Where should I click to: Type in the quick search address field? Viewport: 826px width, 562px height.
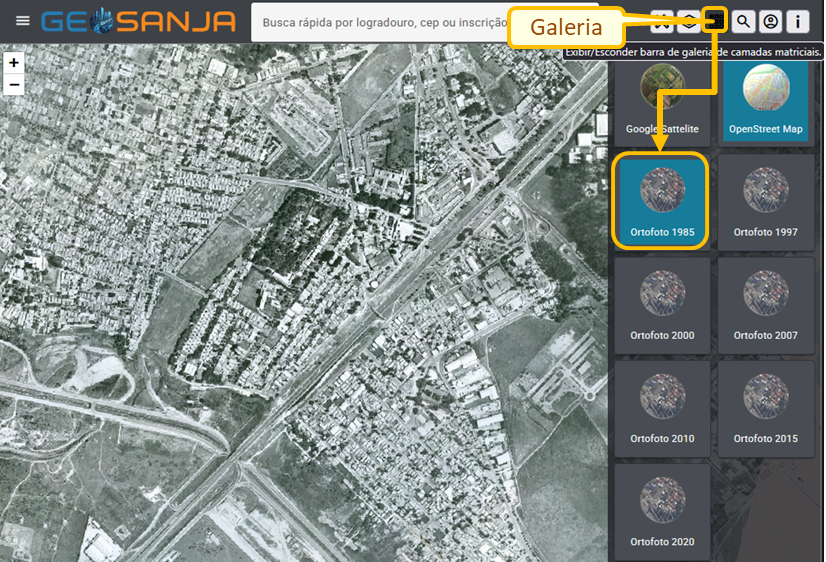click(380, 22)
